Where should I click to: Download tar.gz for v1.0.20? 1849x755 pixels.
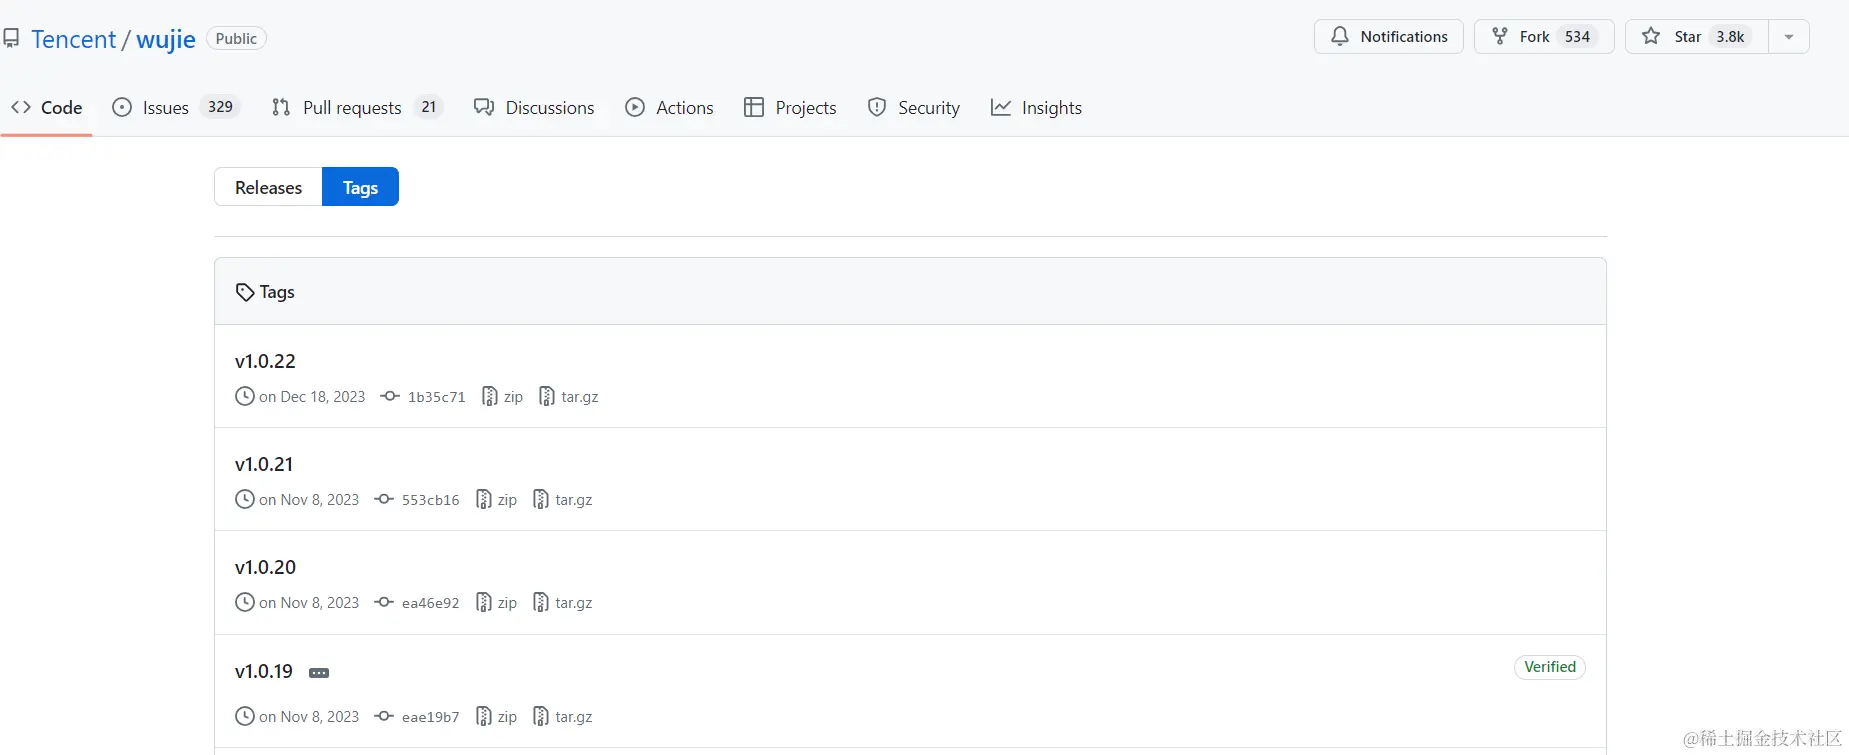[562, 603]
